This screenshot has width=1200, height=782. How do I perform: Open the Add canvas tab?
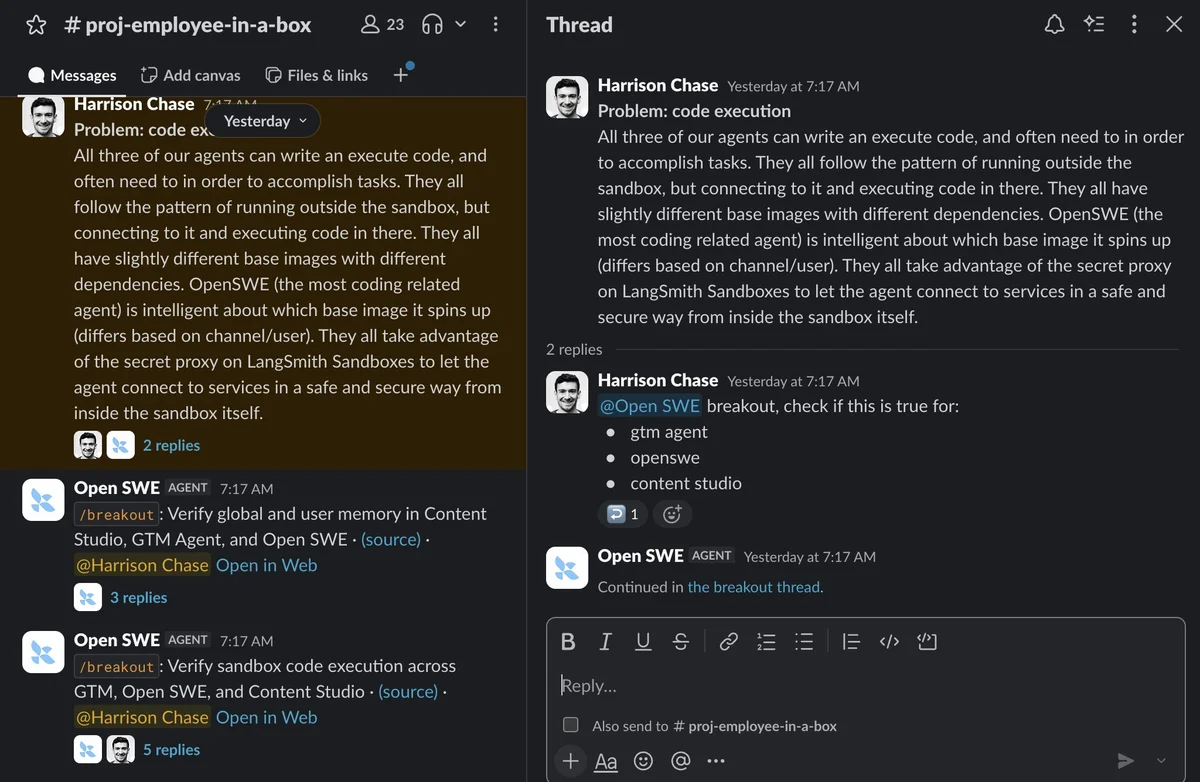pos(190,75)
